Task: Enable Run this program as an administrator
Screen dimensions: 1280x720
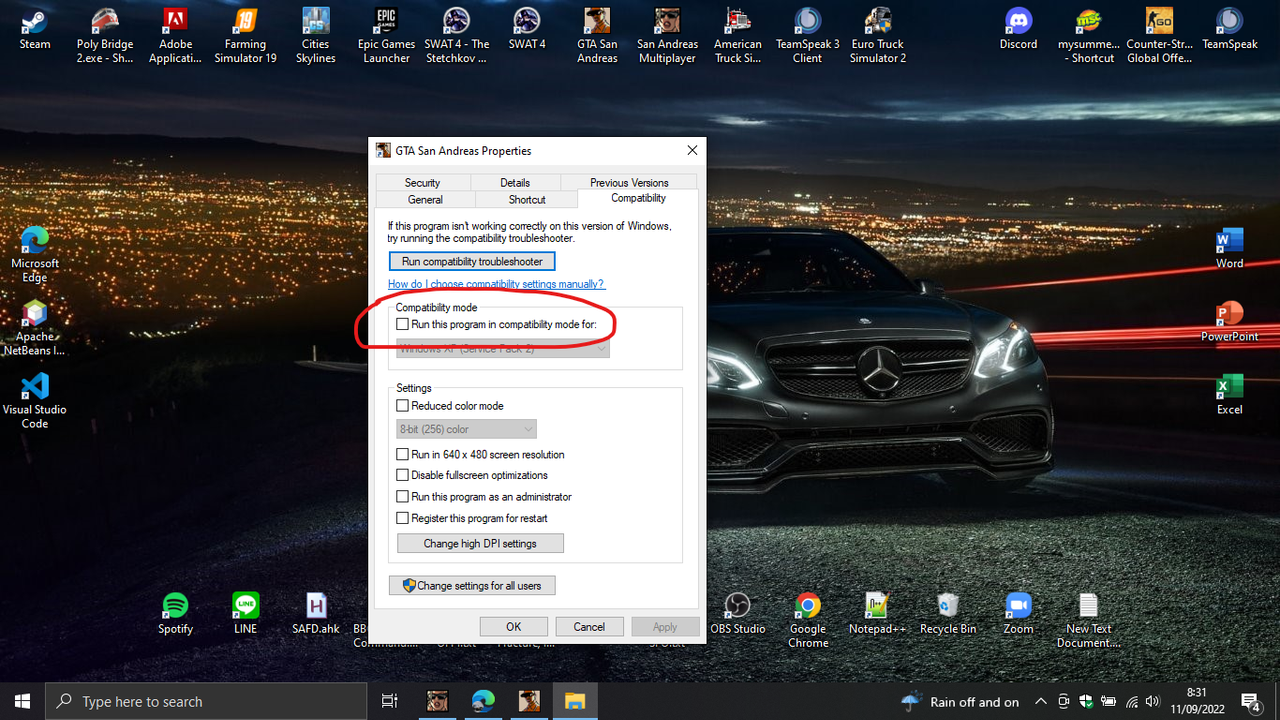Action: click(x=403, y=497)
